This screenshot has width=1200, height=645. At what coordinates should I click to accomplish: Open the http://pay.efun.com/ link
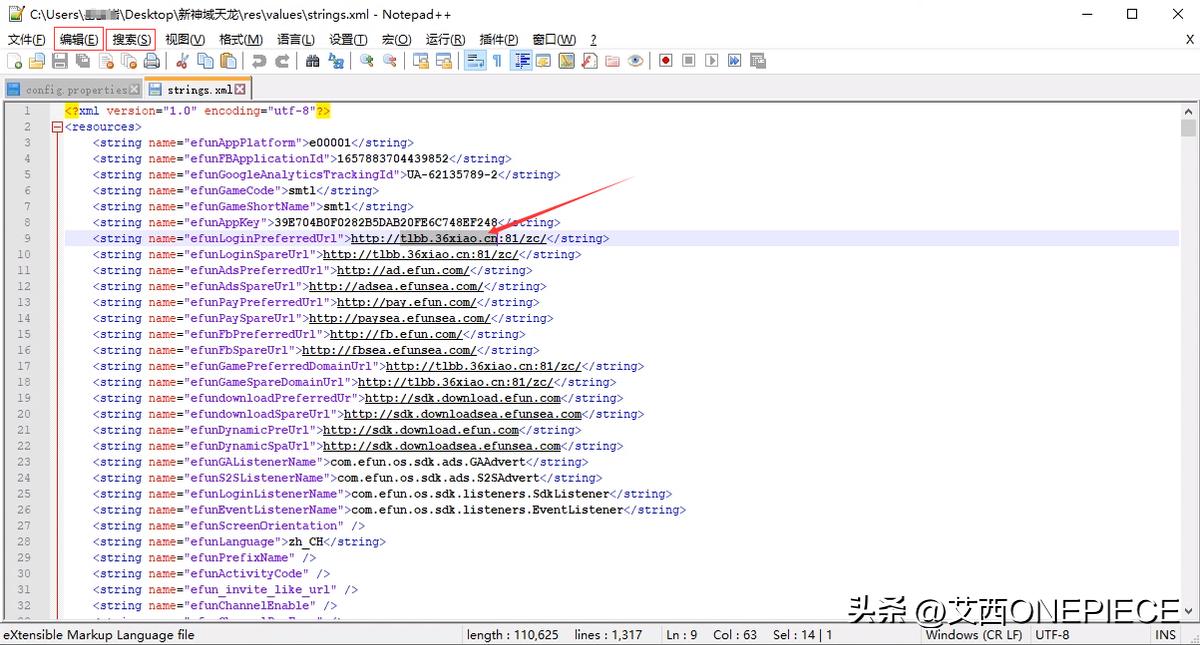401,302
